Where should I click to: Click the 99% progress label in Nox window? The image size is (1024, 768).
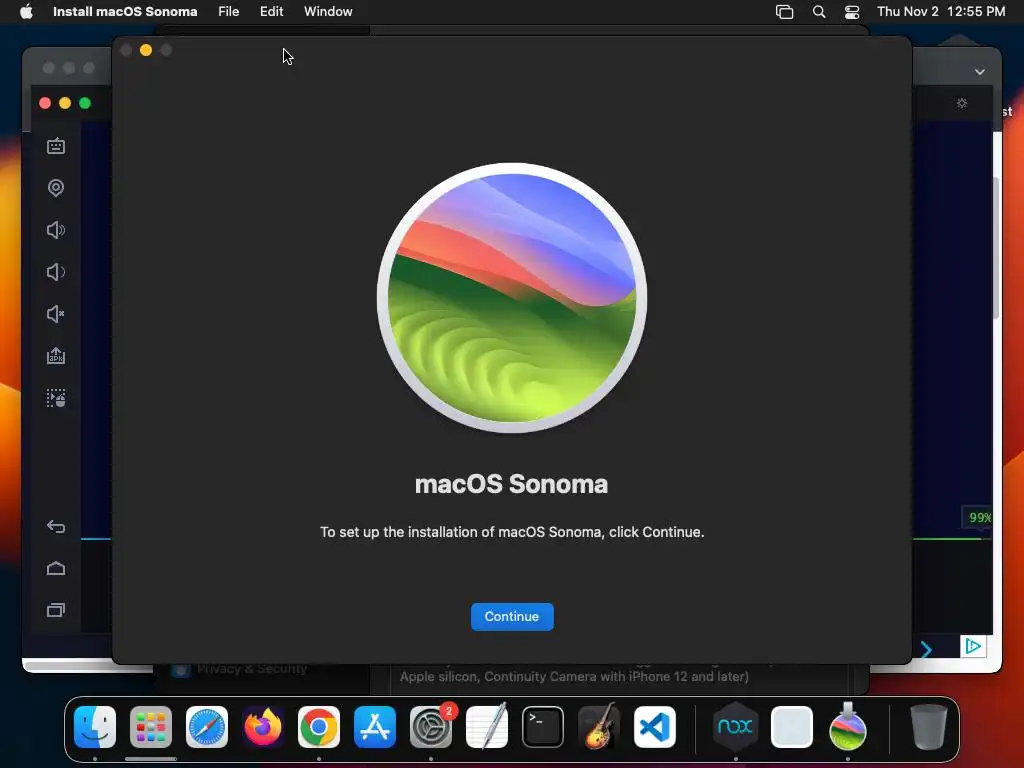[x=978, y=517]
